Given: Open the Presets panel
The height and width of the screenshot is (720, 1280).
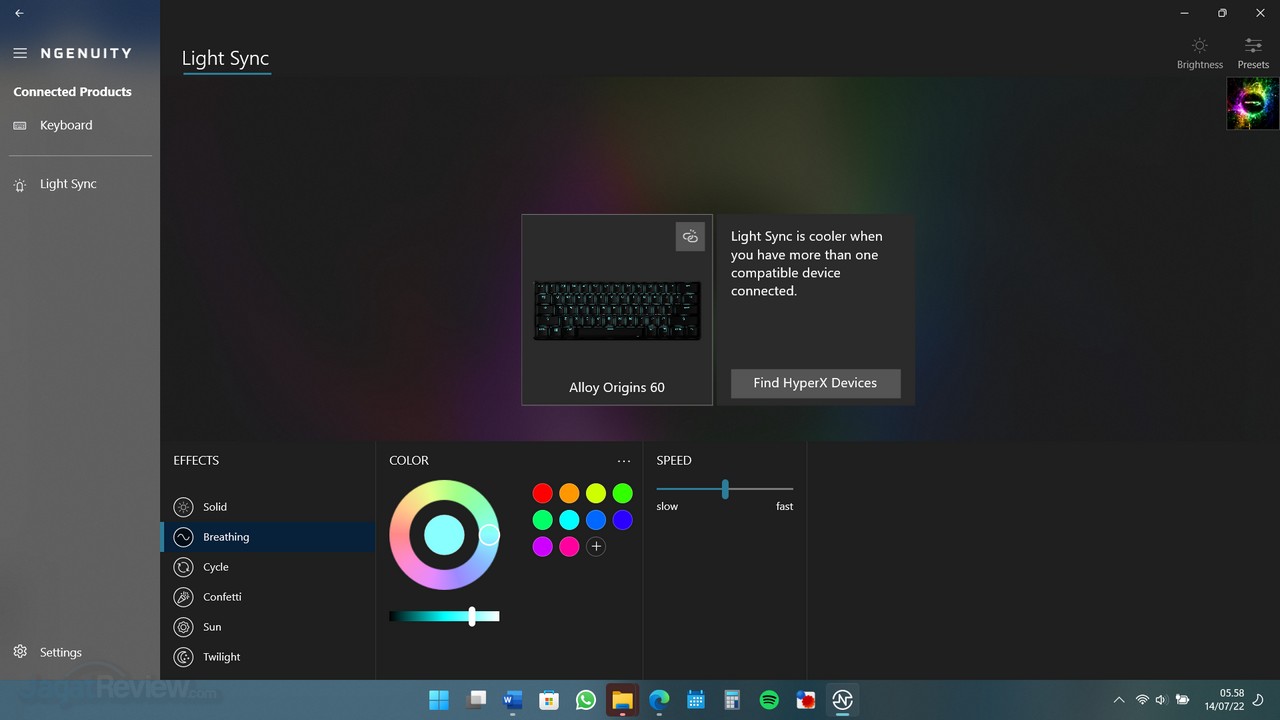Looking at the screenshot, I should click(1252, 52).
